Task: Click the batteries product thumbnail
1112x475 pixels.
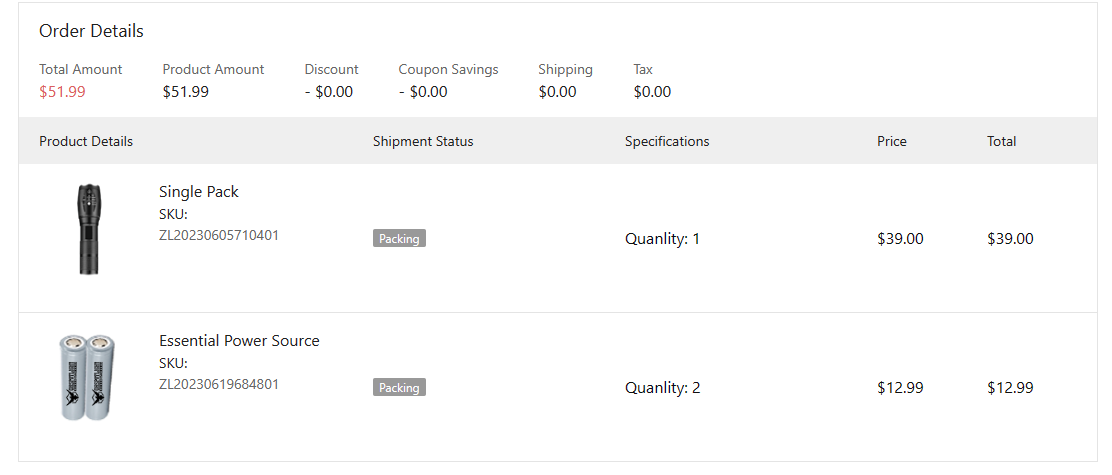Action: pos(88,377)
